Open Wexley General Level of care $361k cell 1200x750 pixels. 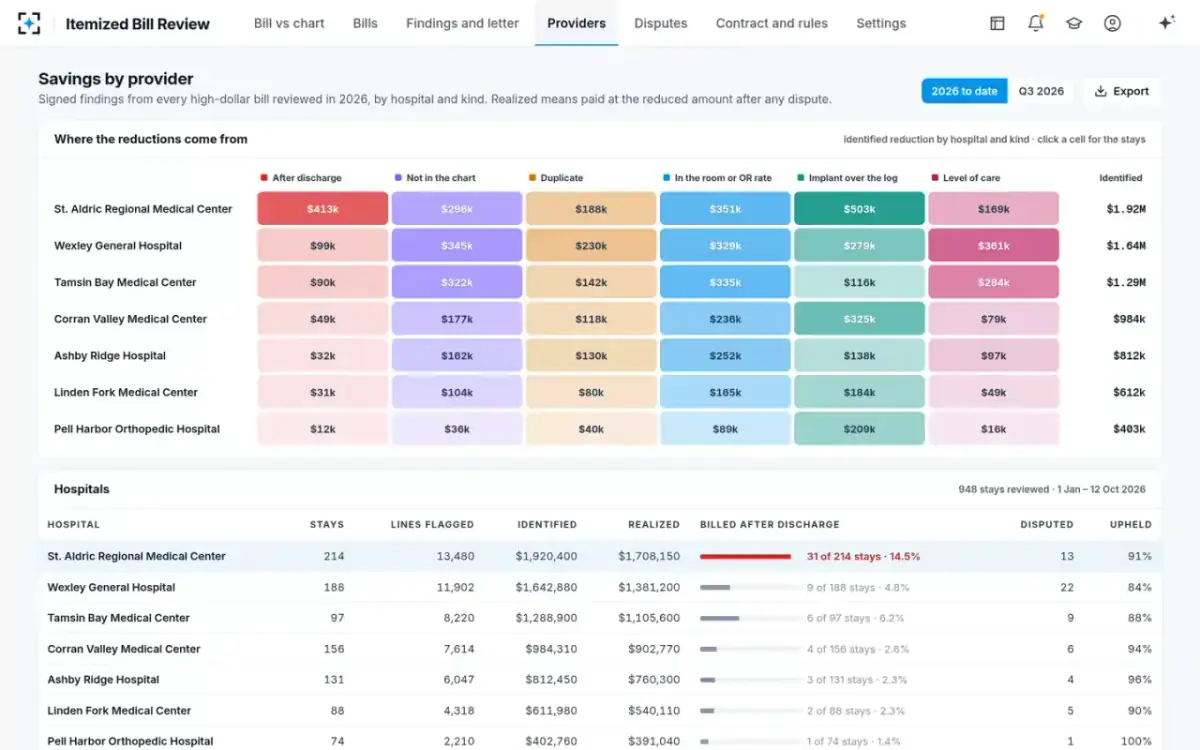pyautogui.click(x=993, y=246)
